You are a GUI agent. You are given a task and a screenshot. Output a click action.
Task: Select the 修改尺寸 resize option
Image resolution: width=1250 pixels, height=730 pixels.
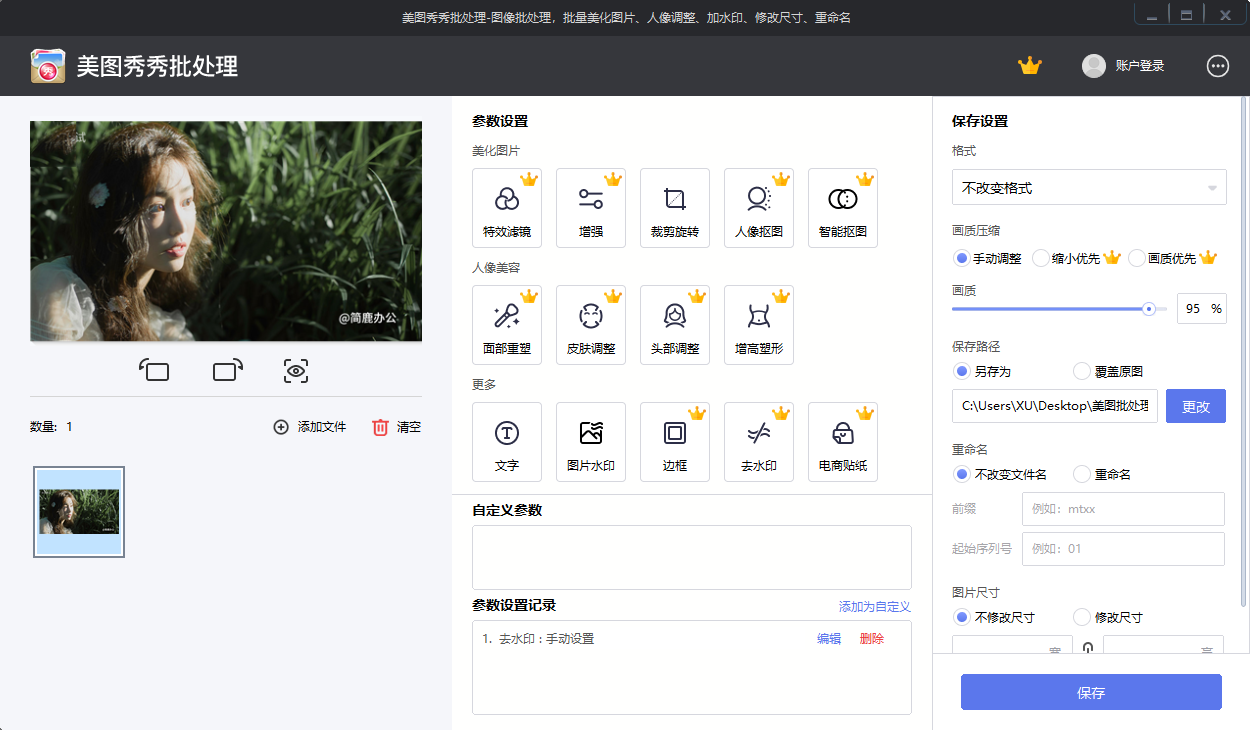[x=1081, y=617]
